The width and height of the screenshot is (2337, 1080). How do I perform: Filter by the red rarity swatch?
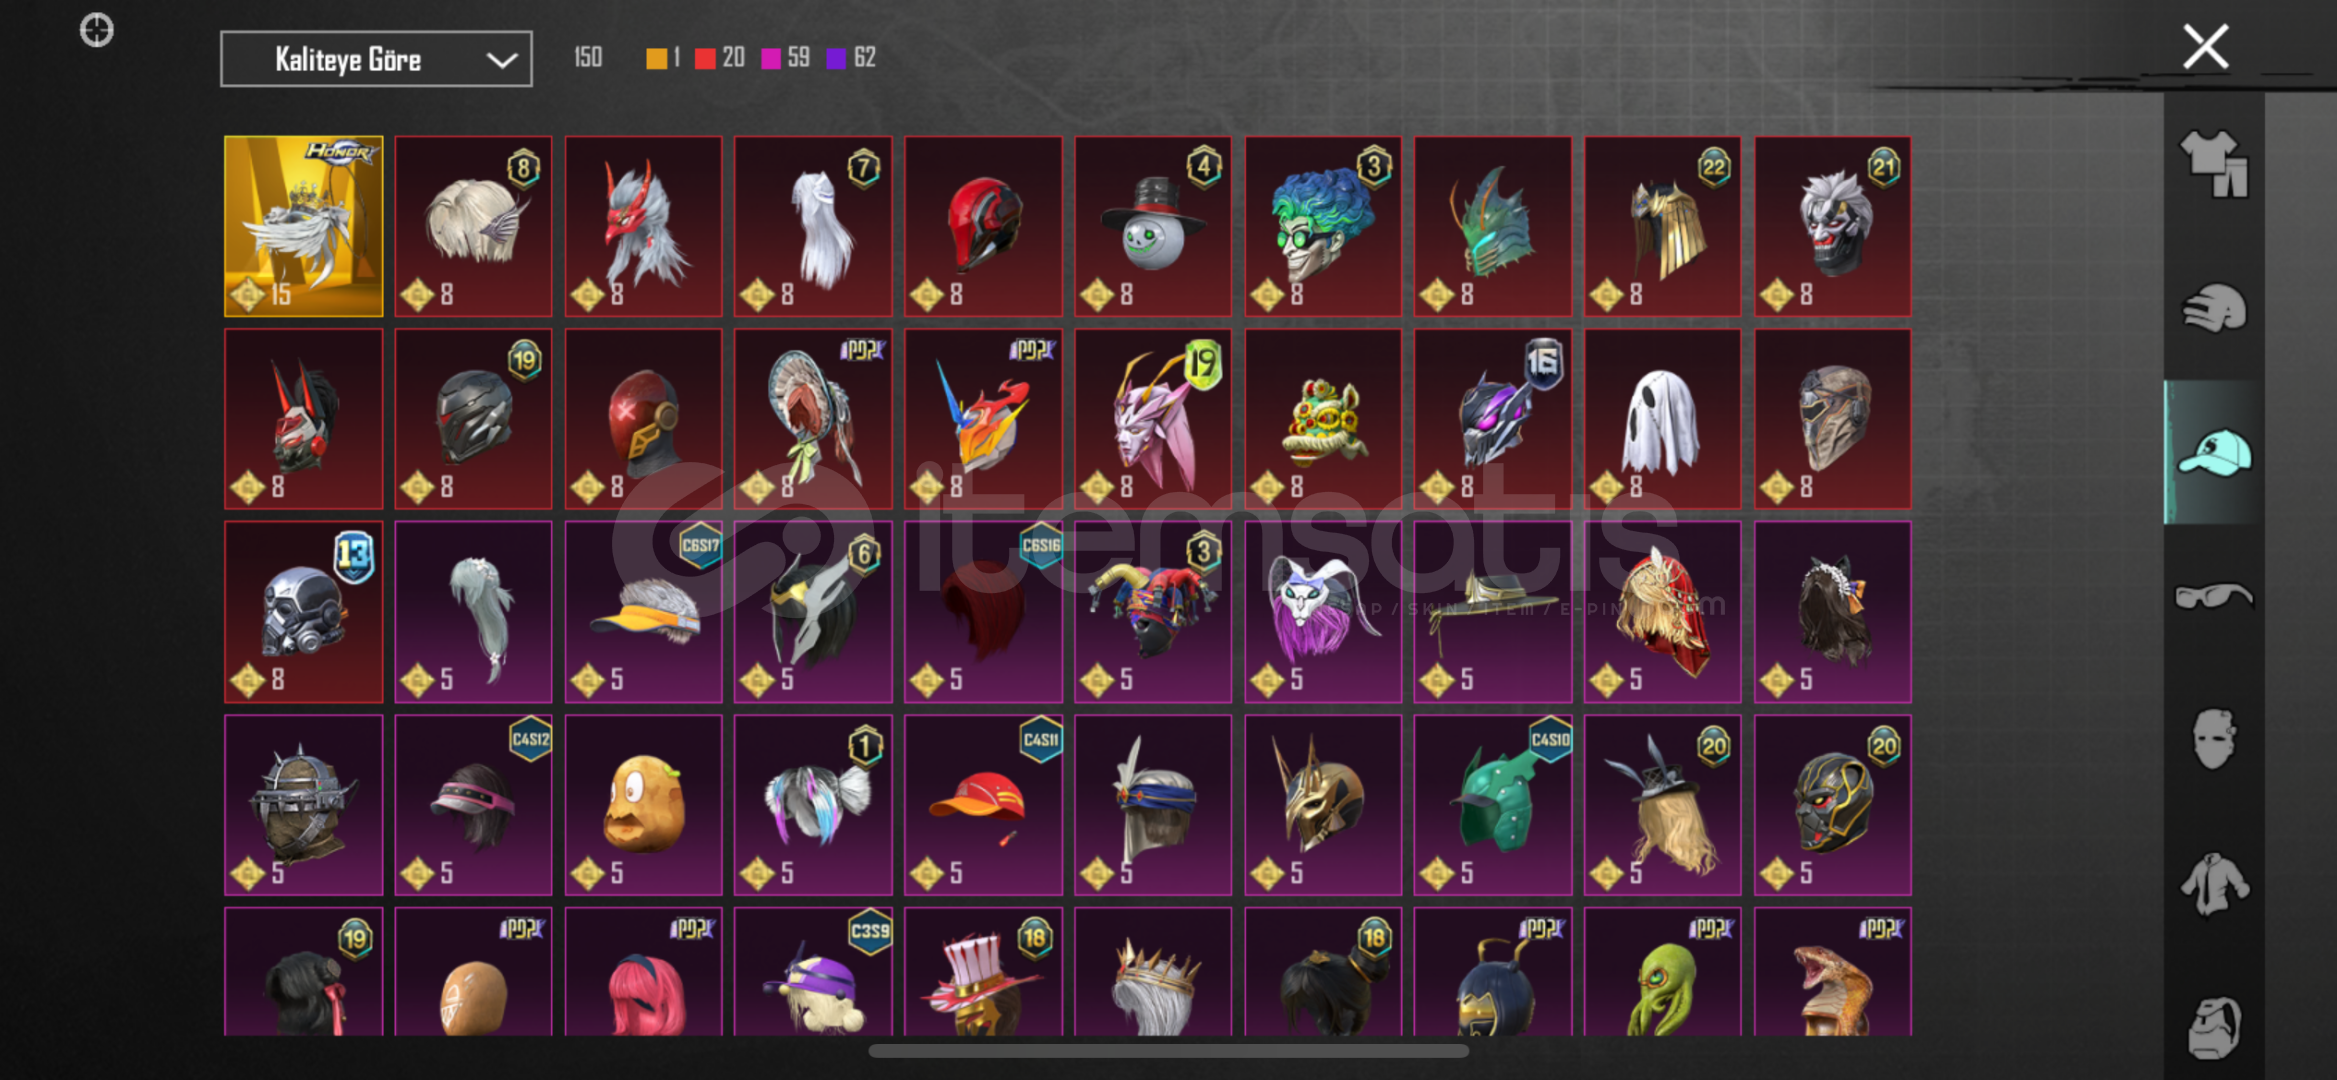point(705,59)
